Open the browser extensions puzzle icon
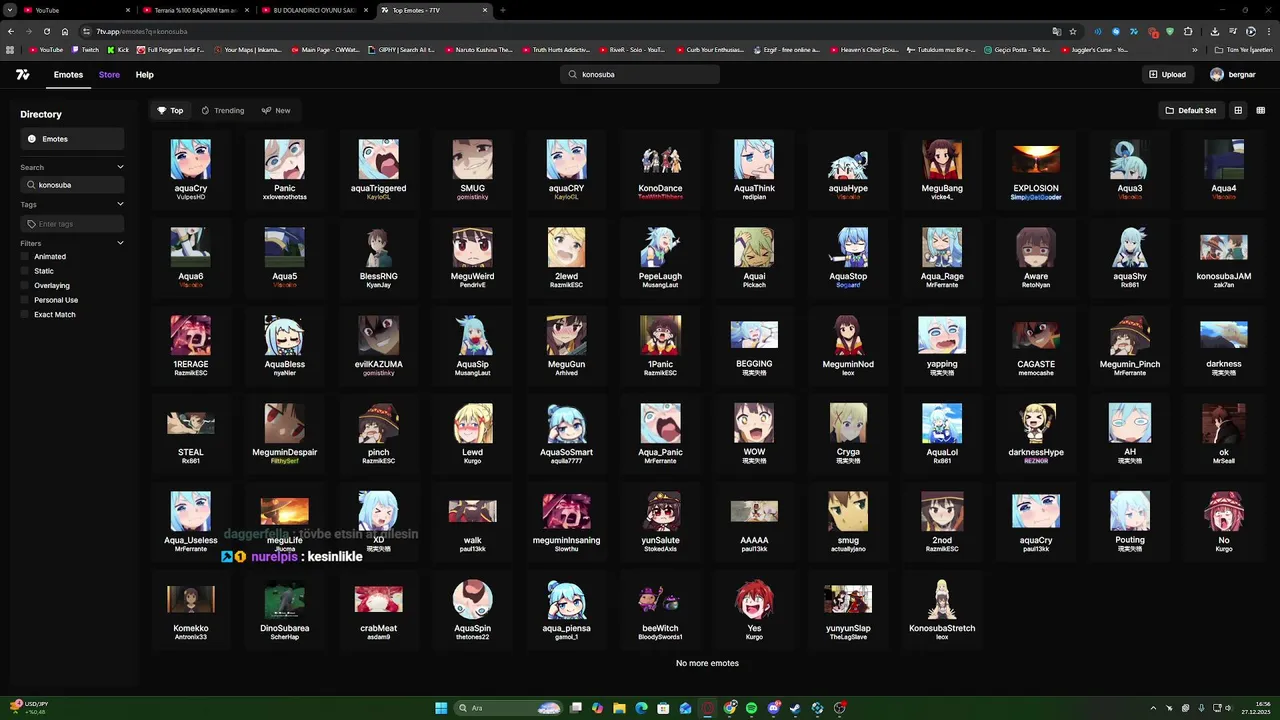 tap(1188, 31)
